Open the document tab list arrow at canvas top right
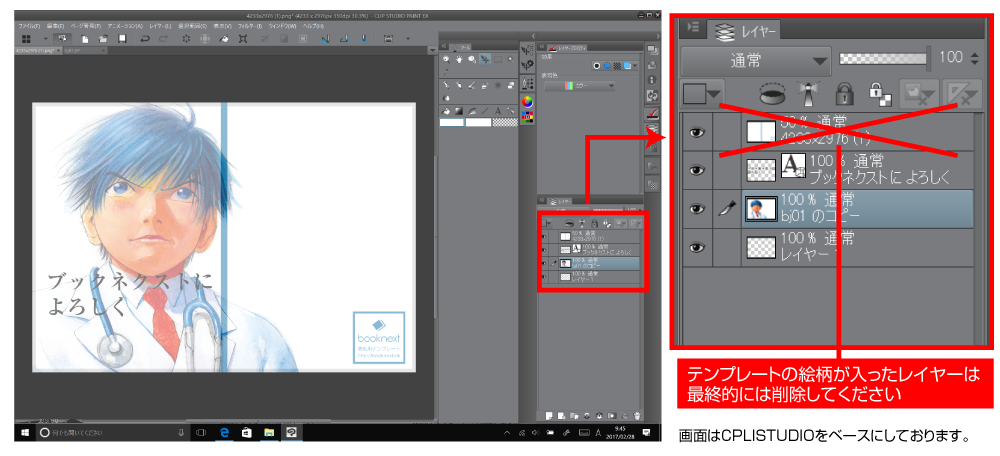The image size is (1000, 456). click(x=430, y=50)
